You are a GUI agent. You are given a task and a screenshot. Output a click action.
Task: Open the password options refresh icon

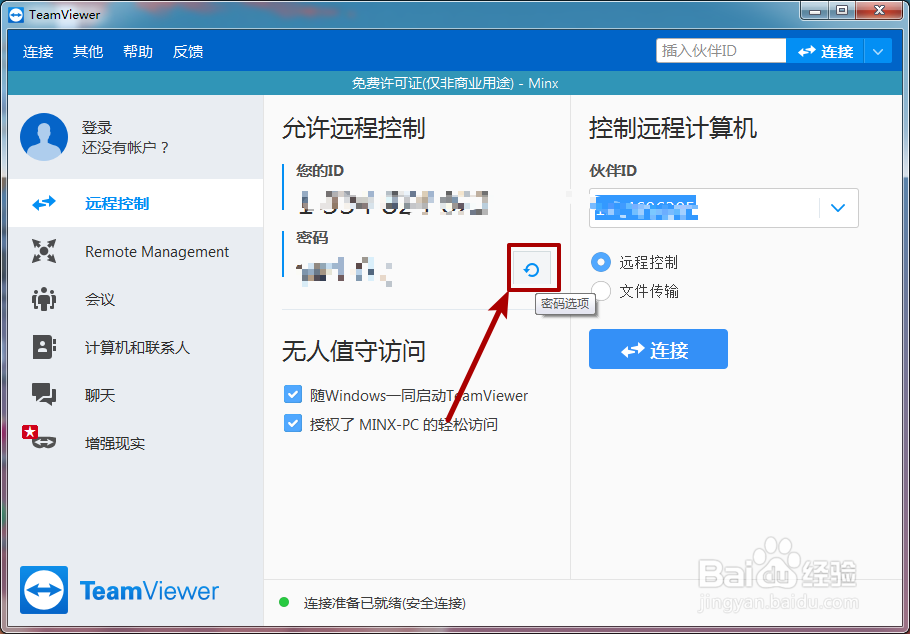(x=532, y=269)
